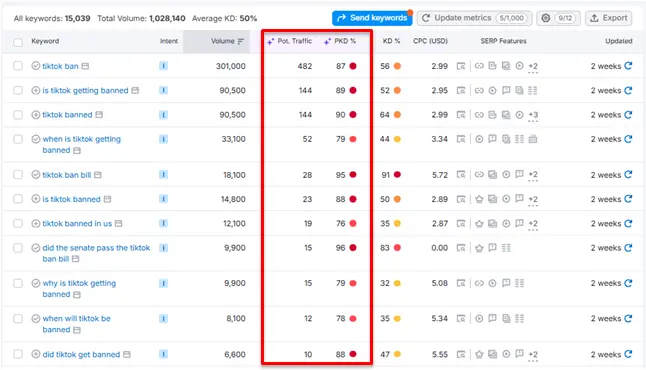646x370 pixels.
Task: Expand +3 SERP features for tiktok banned
Action: (533, 115)
